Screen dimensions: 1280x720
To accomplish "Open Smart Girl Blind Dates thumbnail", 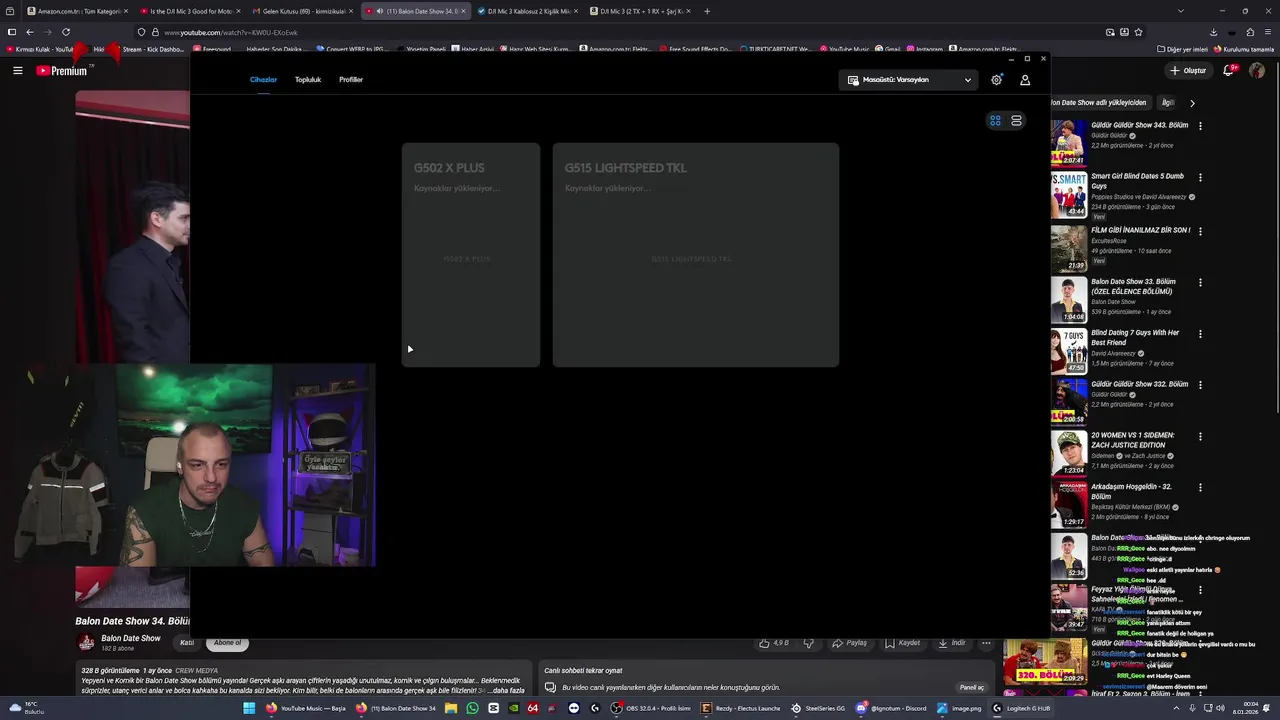I will pos(1068,194).
